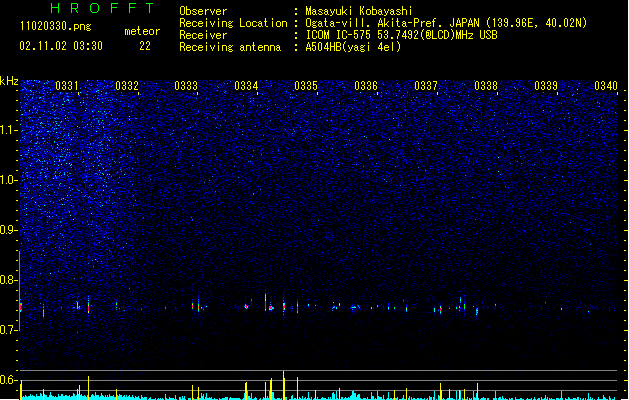Image resolution: width=629 pixels, height=400 pixels.
Task: Click the date 02.11.02 03:30
Action: tap(61, 46)
